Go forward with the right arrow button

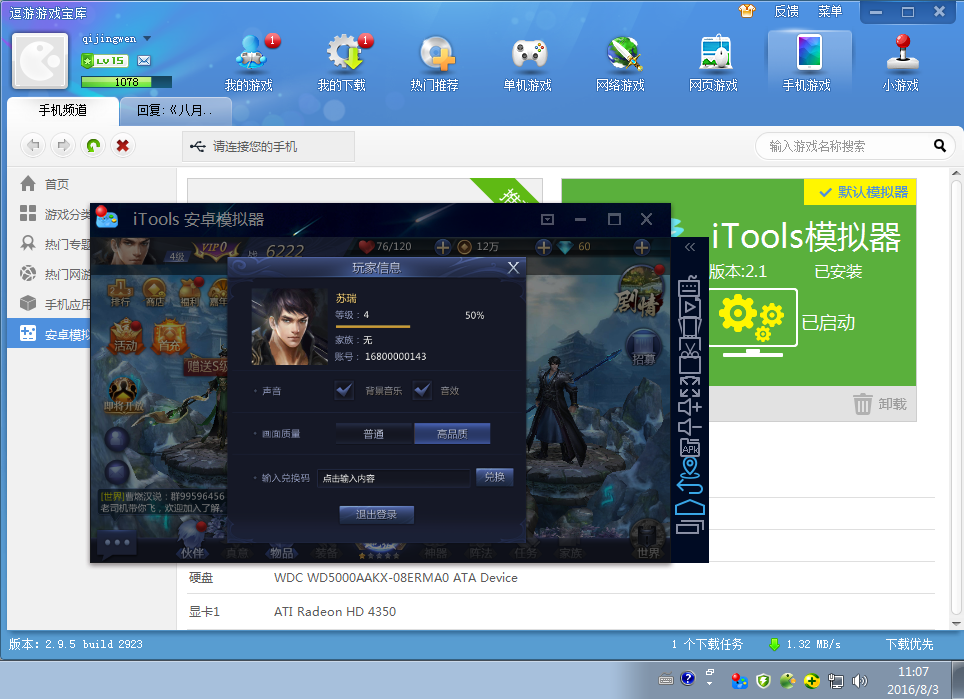point(63,146)
